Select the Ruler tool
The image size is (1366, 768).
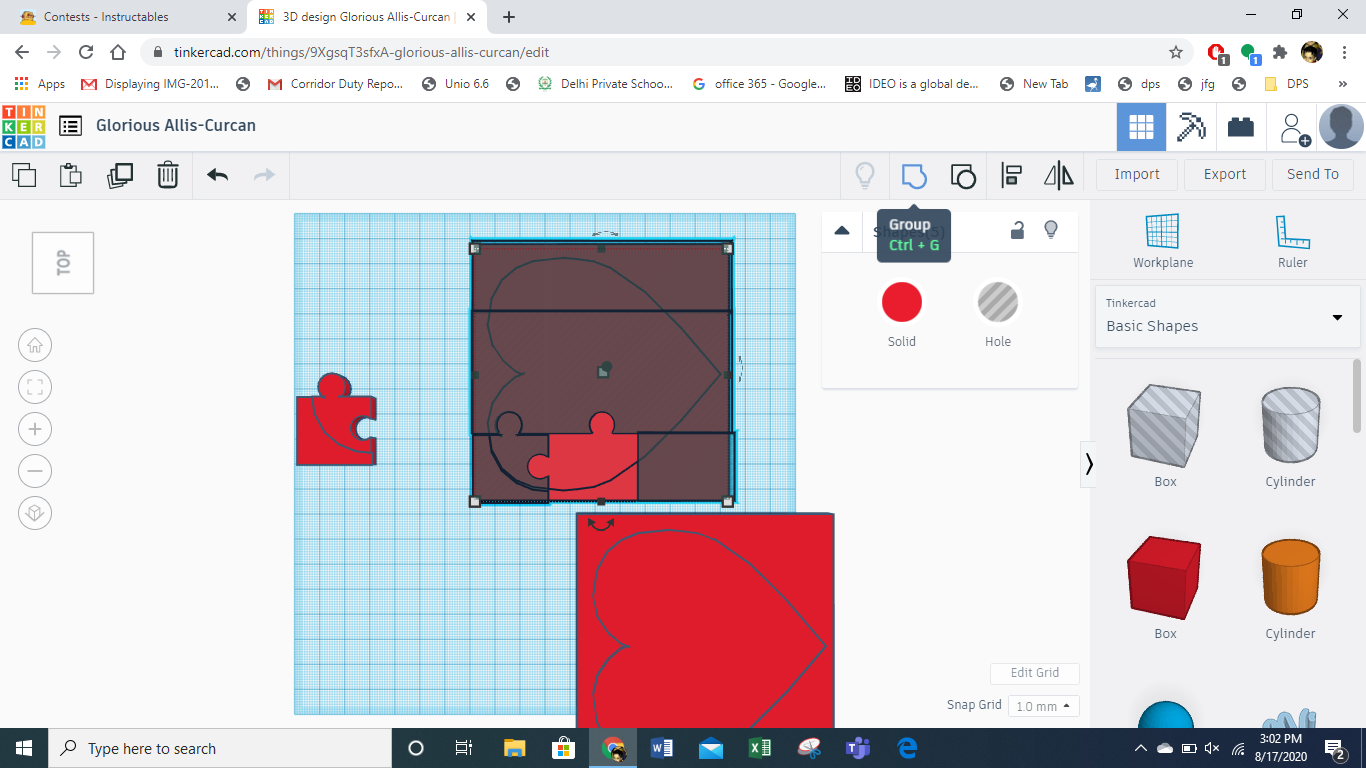click(x=1293, y=242)
